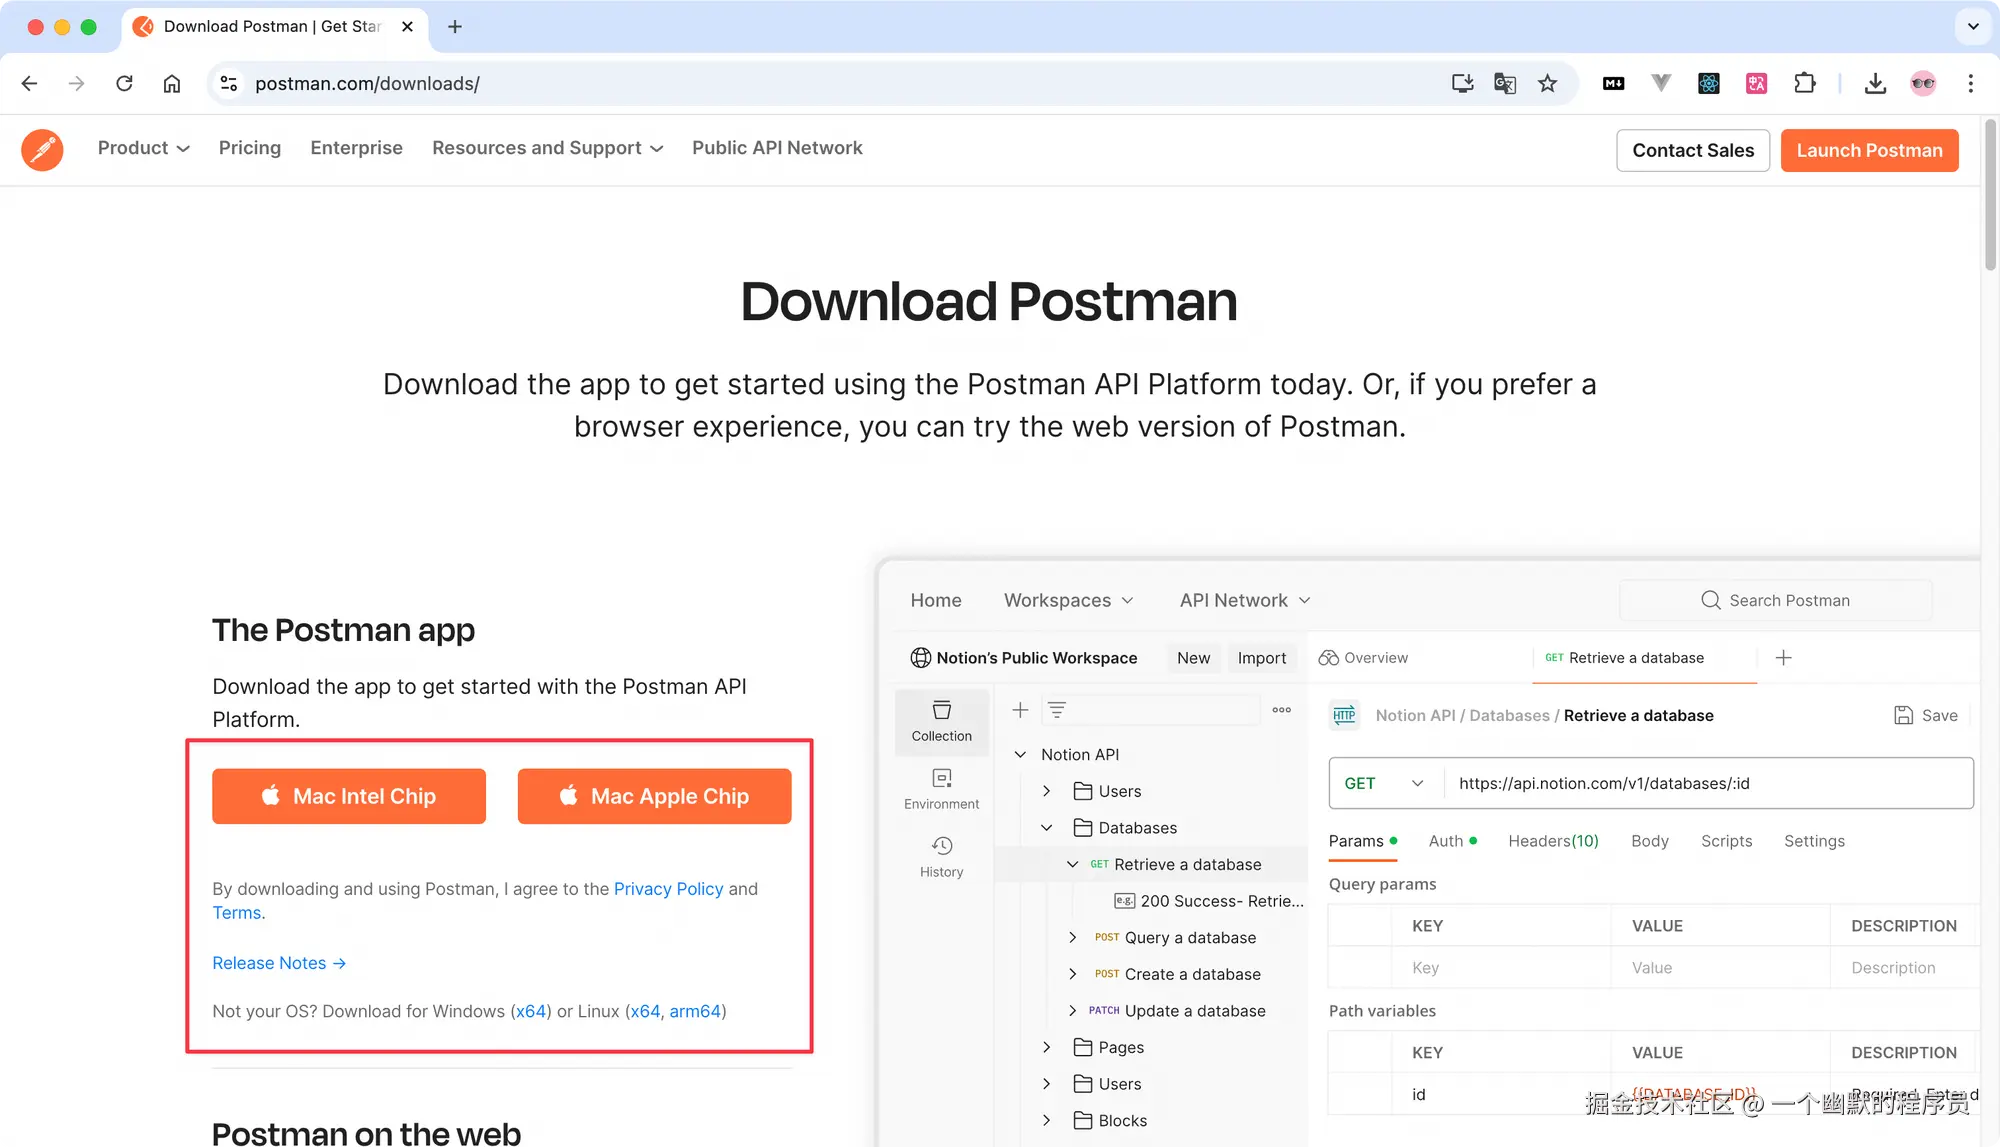Screen dimensions: 2000x1147
Task: Open the Product dropdown menu
Action: (143, 147)
